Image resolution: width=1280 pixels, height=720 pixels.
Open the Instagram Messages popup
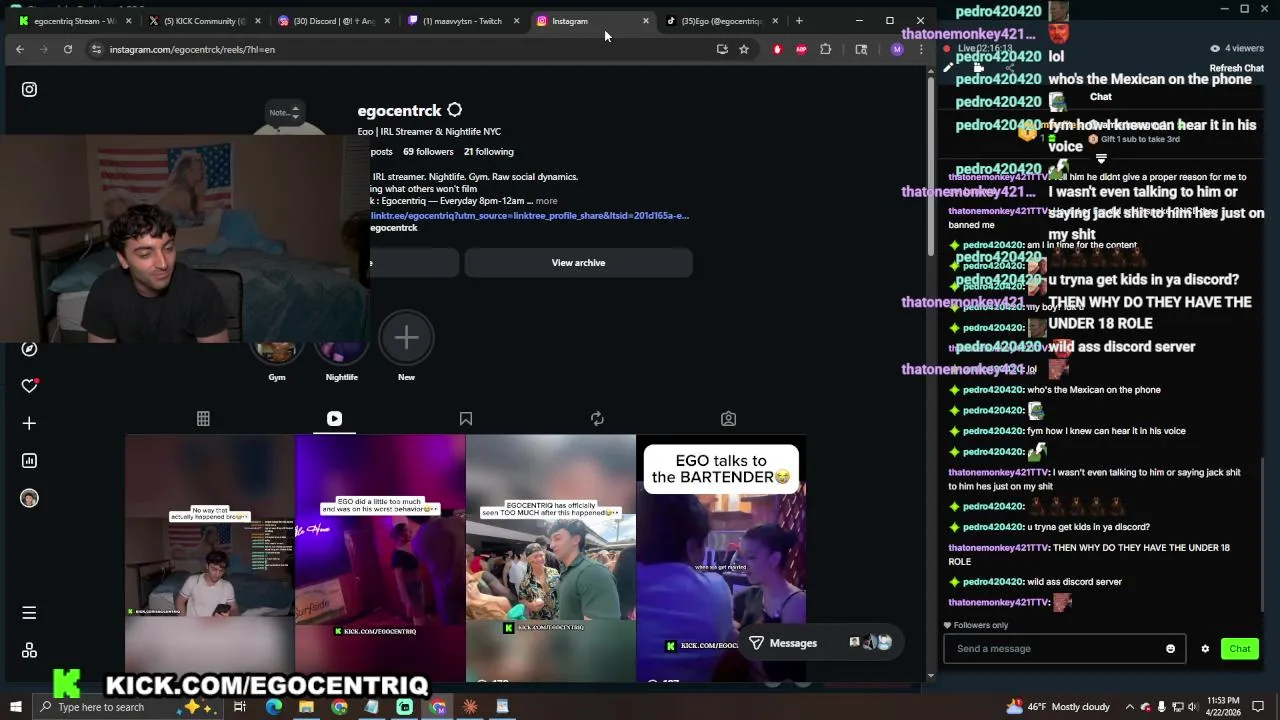pos(820,643)
